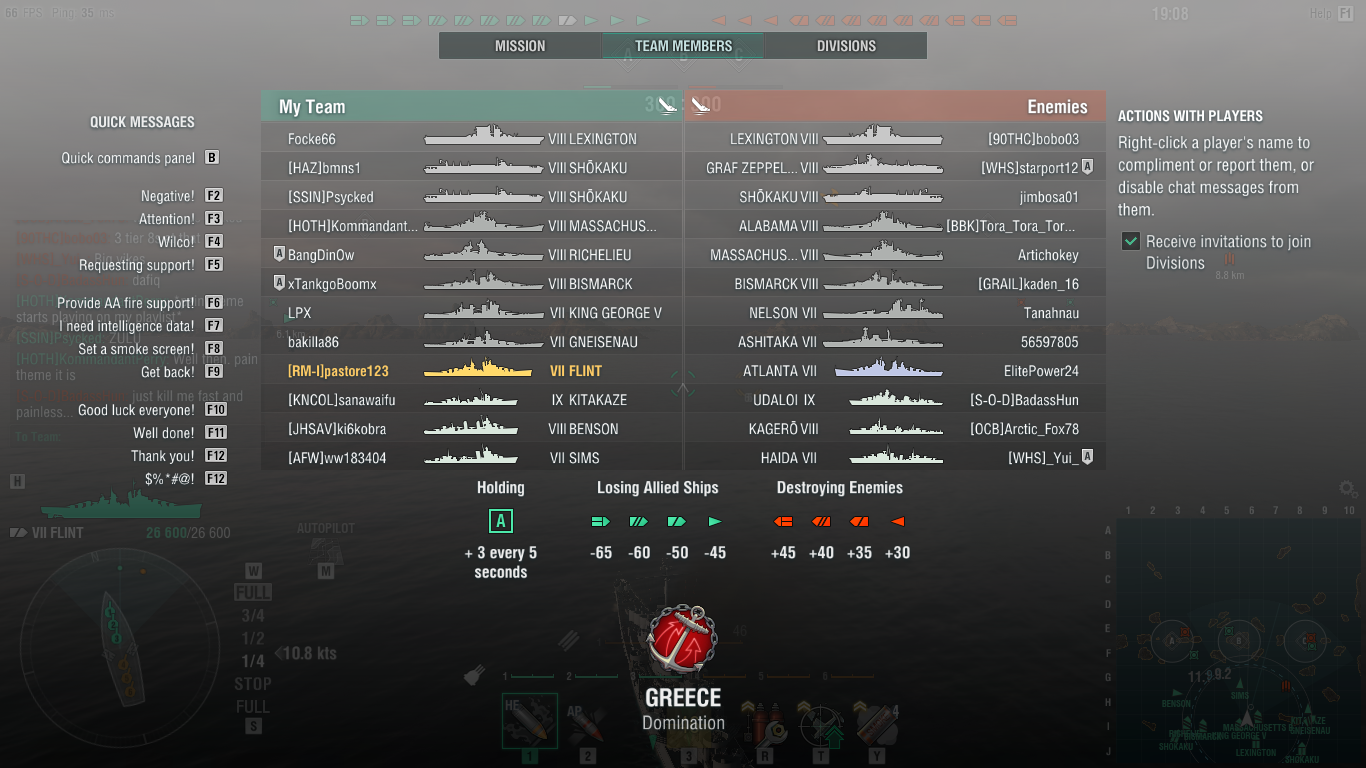Click the Atlanta enemy ship silhouette
The width and height of the screenshot is (1366, 768).
pyautogui.click(x=889, y=370)
